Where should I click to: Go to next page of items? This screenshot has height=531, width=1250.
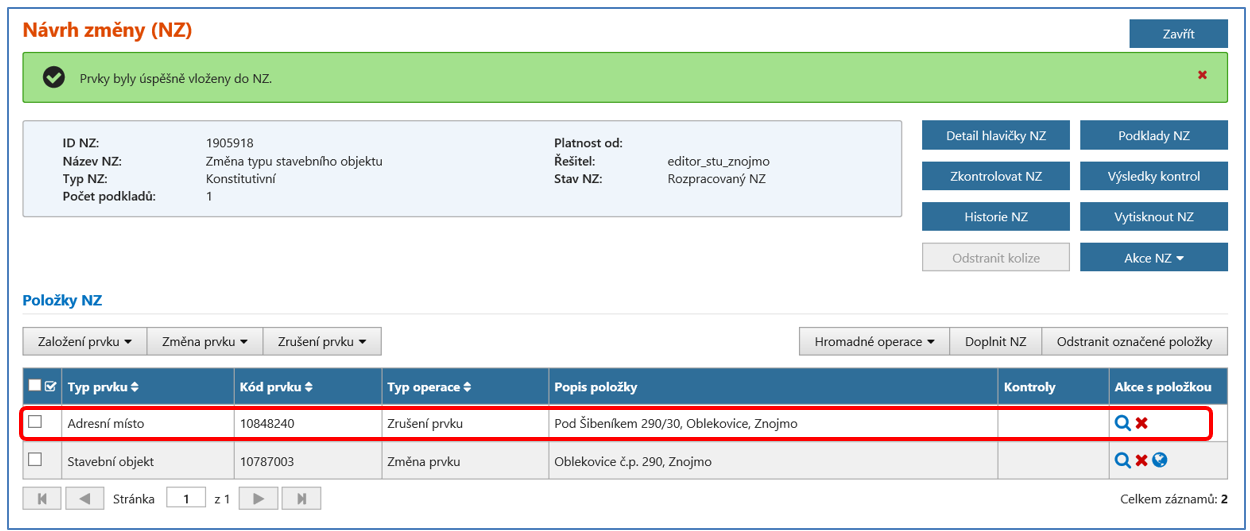[258, 498]
